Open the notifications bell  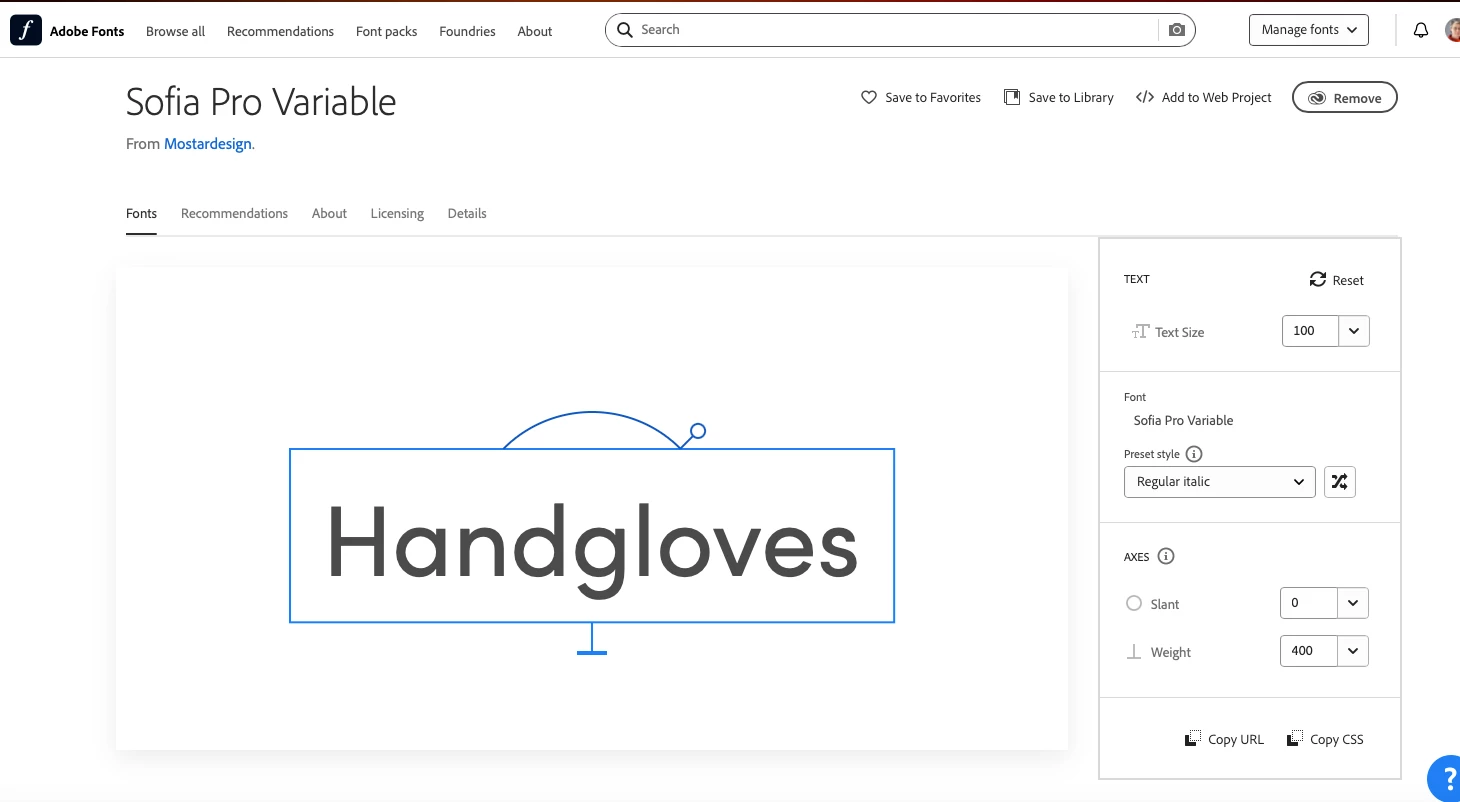pos(1421,30)
